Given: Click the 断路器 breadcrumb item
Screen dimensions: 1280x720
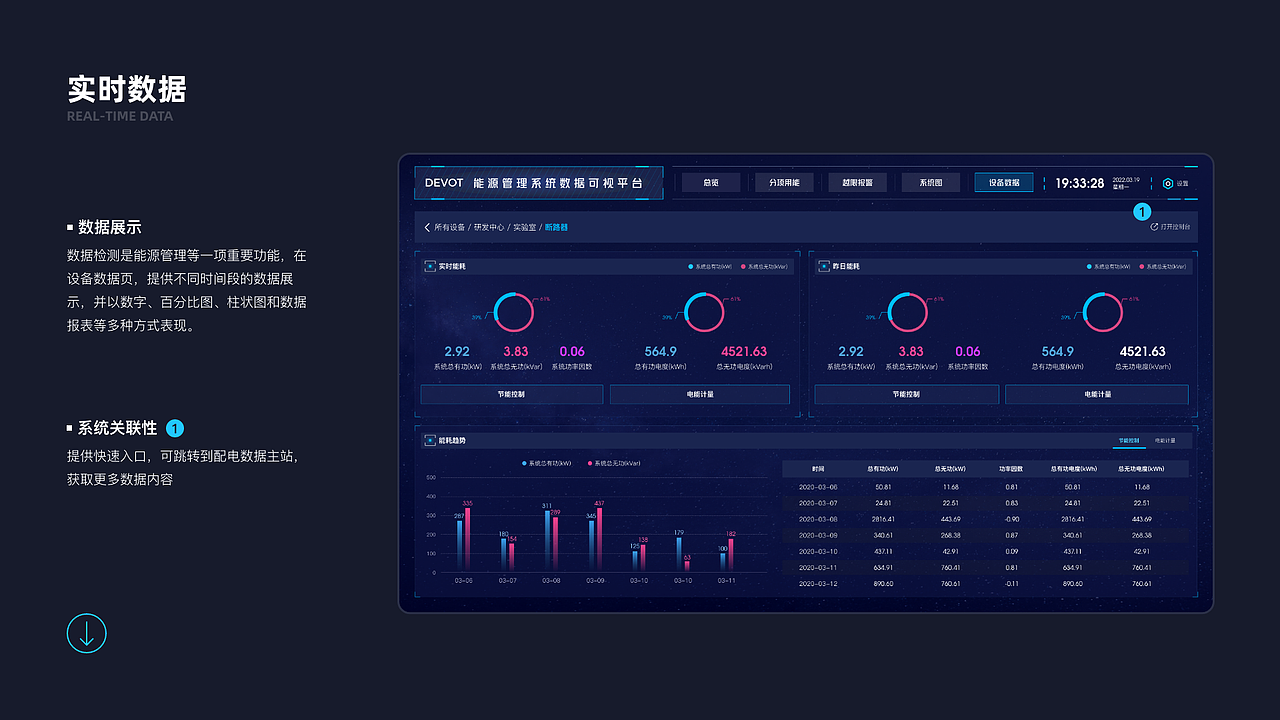Looking at the screenshot, I should pos(556,228).
